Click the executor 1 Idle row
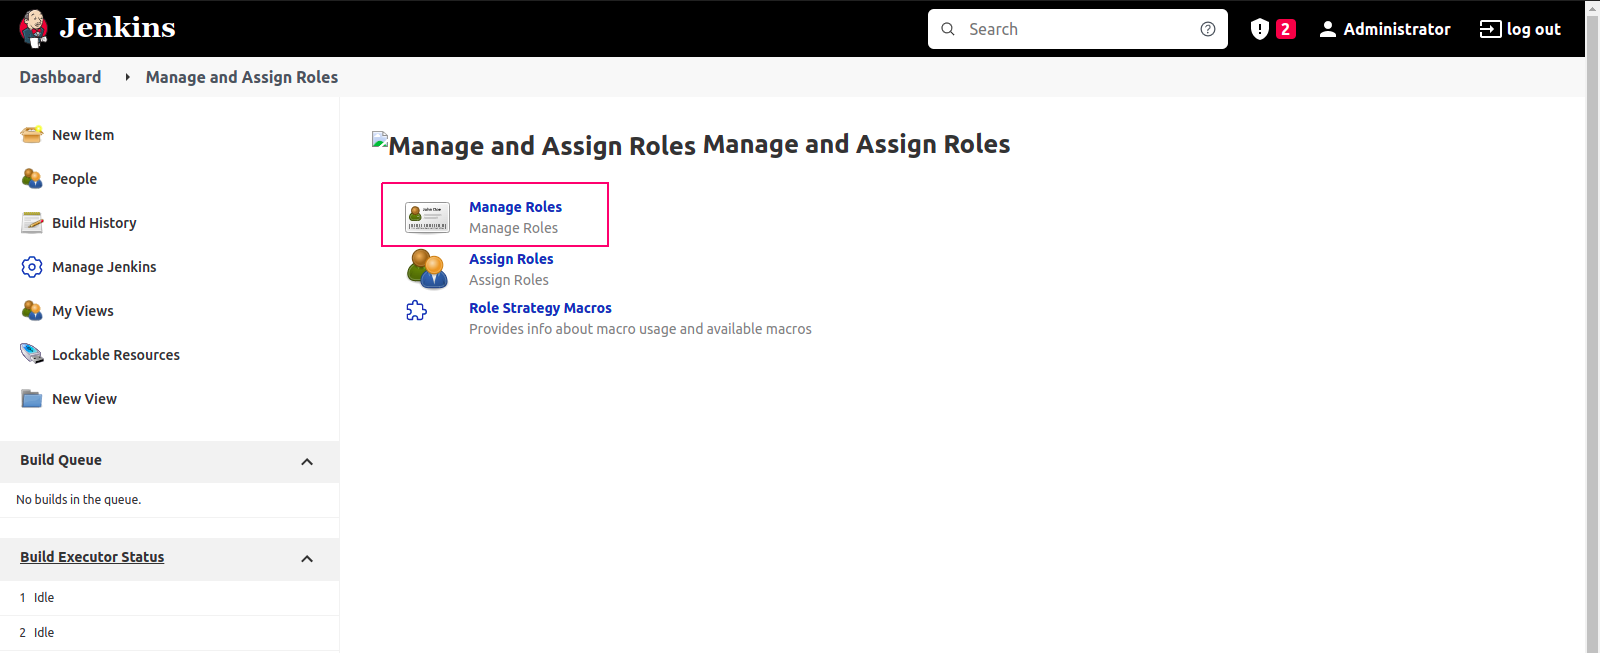 [169, 598]
